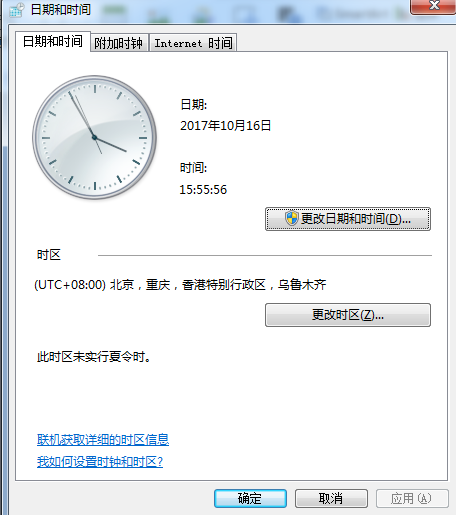This screenshot has width=456, height=515.
Task: Open link 联机获取详细的时区信息
Action: pos(103,440)
